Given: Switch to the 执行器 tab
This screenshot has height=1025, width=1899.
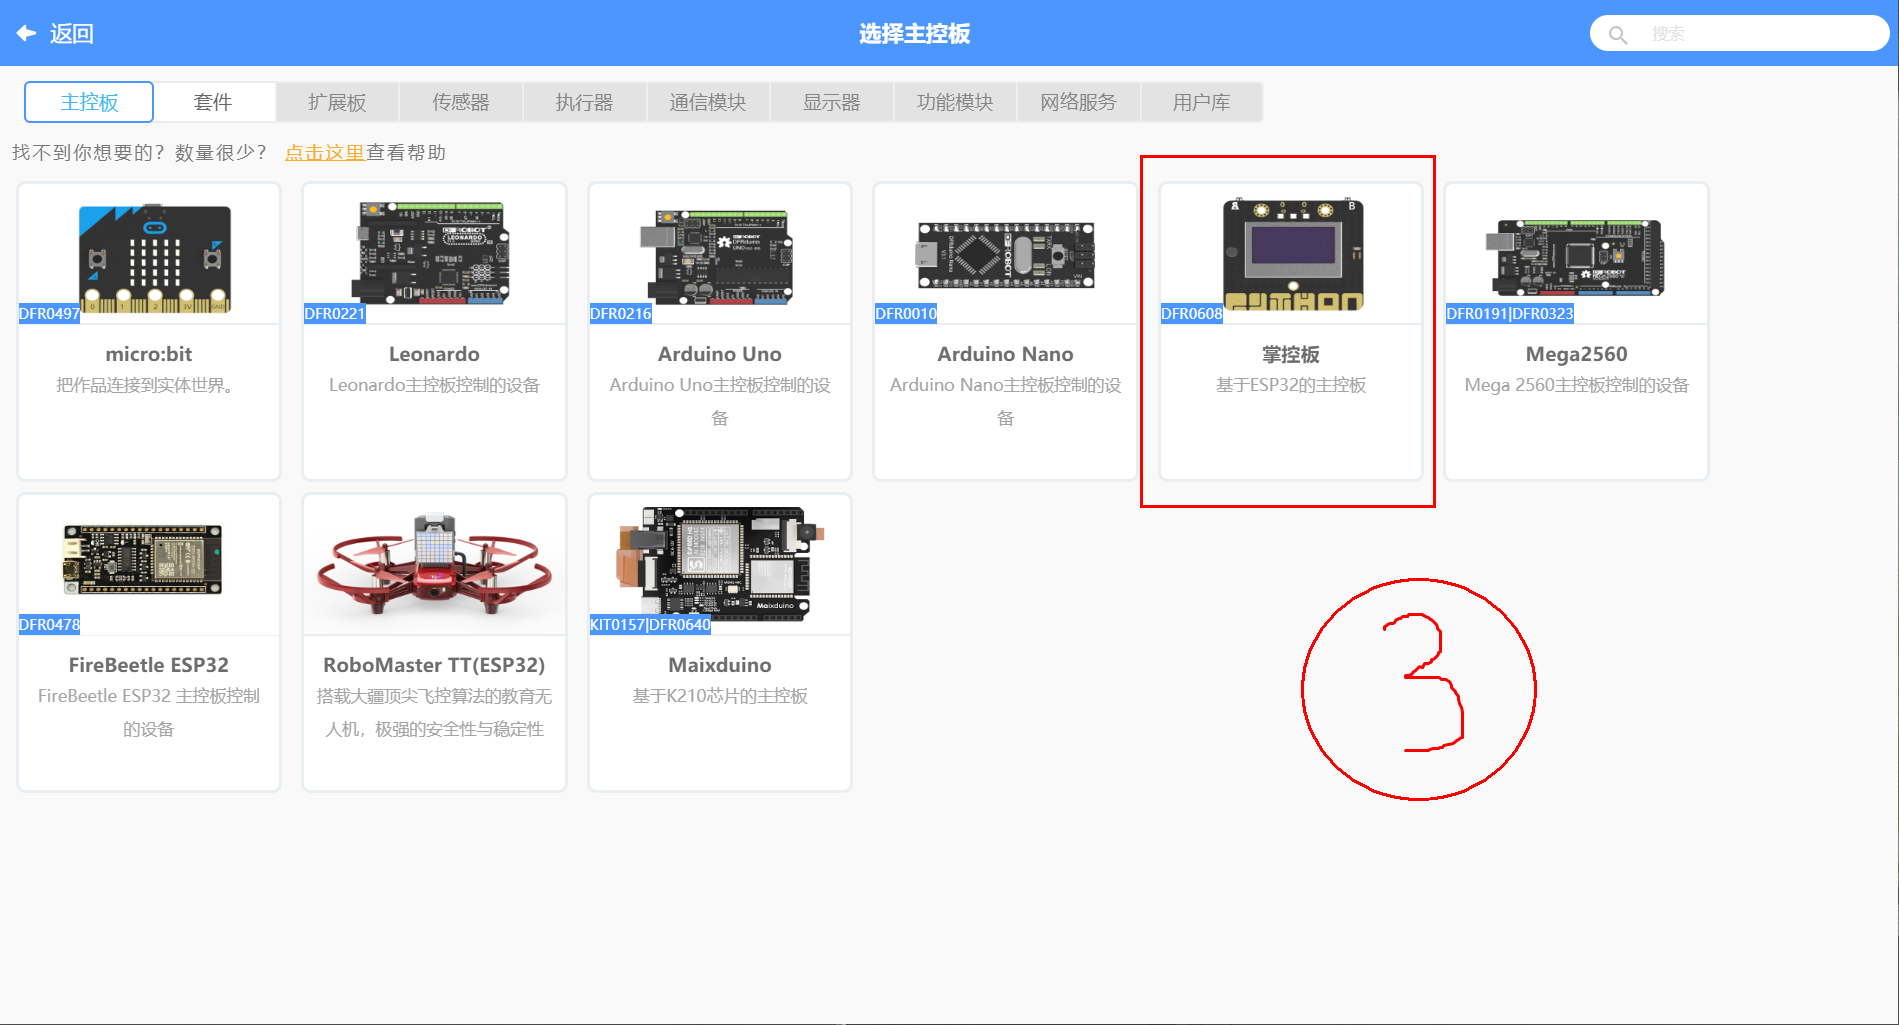Looking at the screenshot, I should [584, 102].
